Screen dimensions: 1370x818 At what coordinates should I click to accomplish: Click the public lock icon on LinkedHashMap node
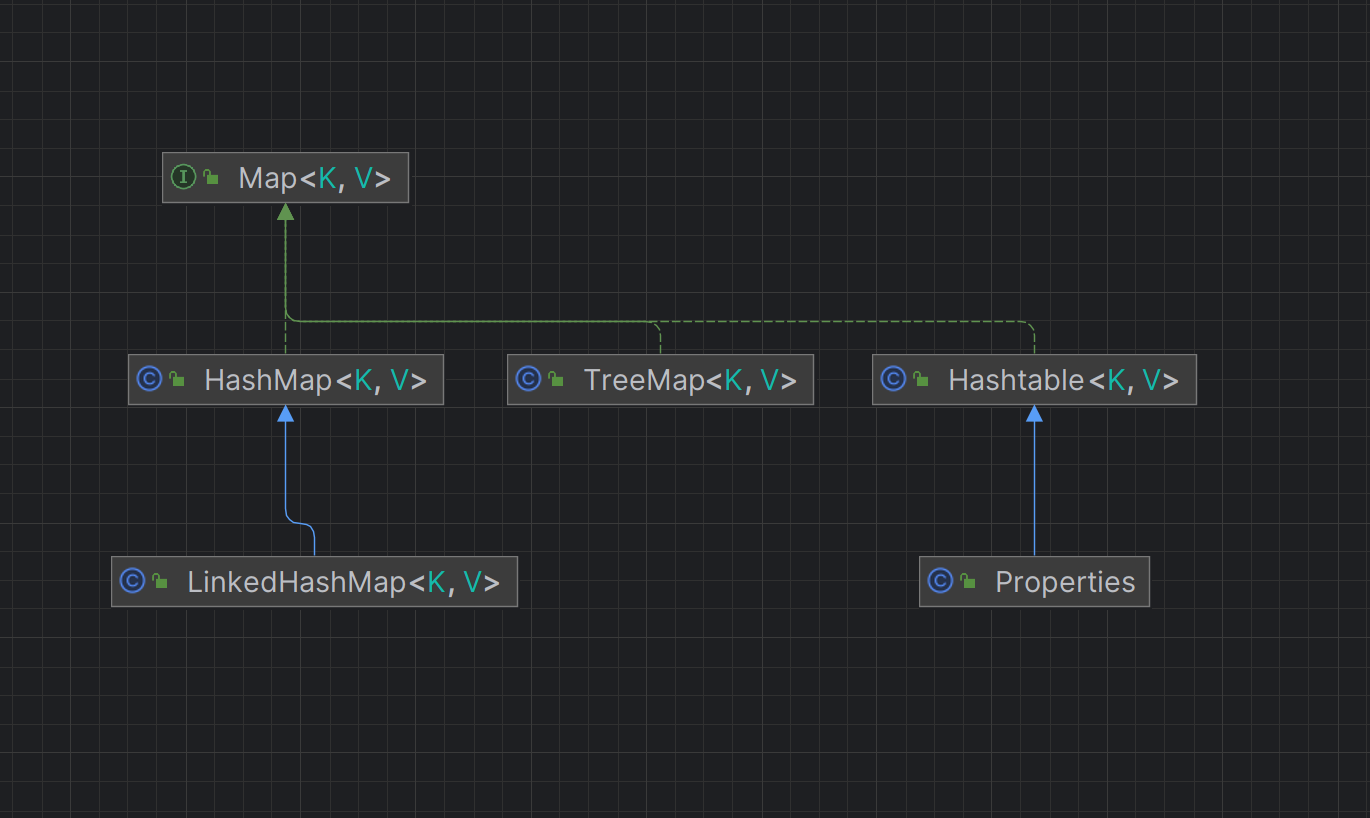point(160,582)
